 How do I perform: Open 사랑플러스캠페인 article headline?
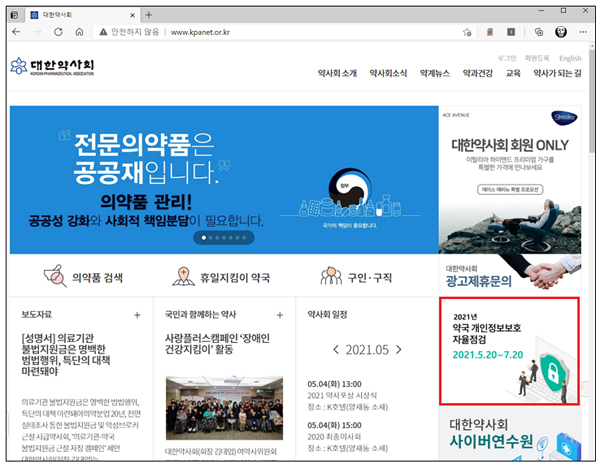(x=217, y=343)
